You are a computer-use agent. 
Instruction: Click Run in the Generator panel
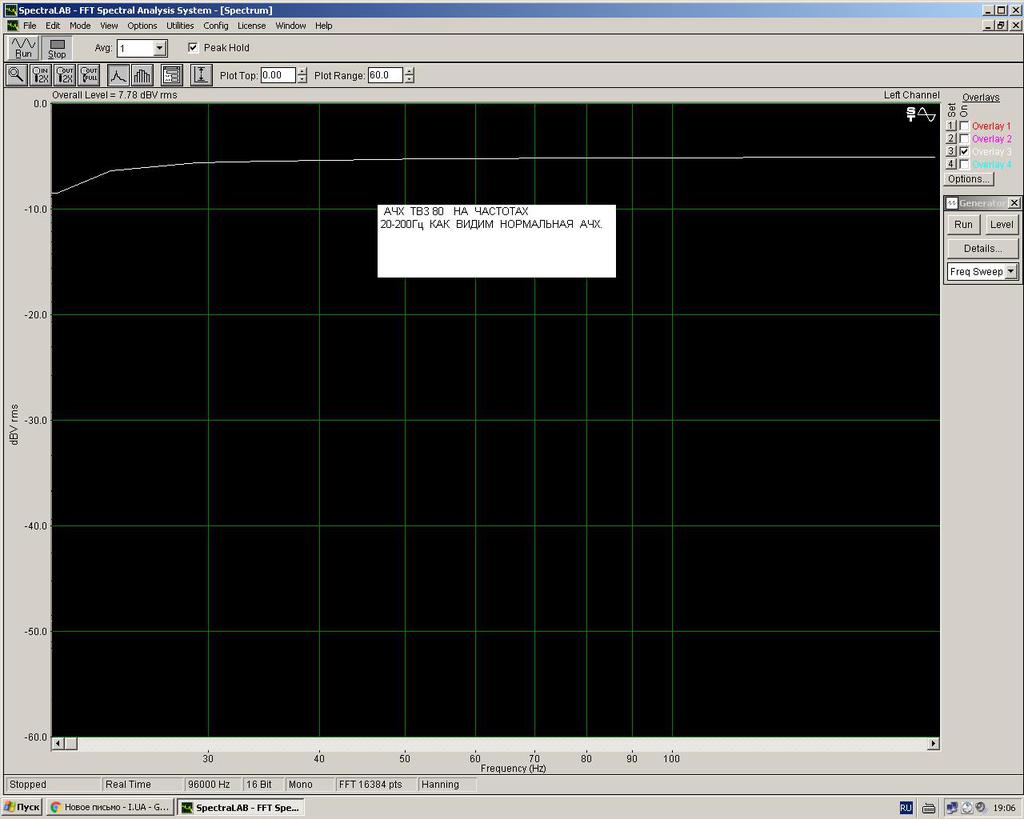tap(963, 224)
